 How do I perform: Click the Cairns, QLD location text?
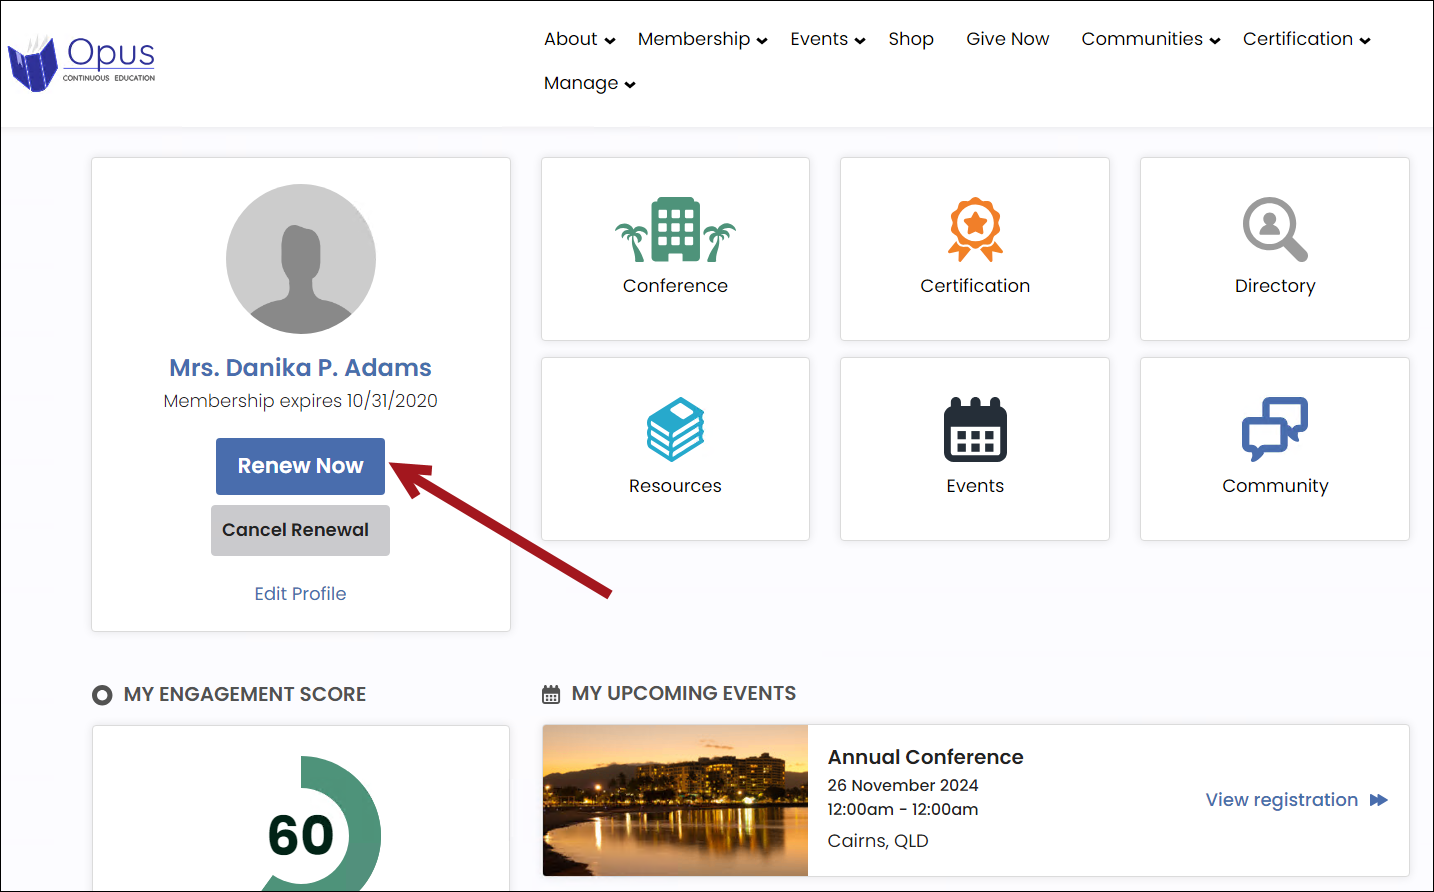coord(878,841)
